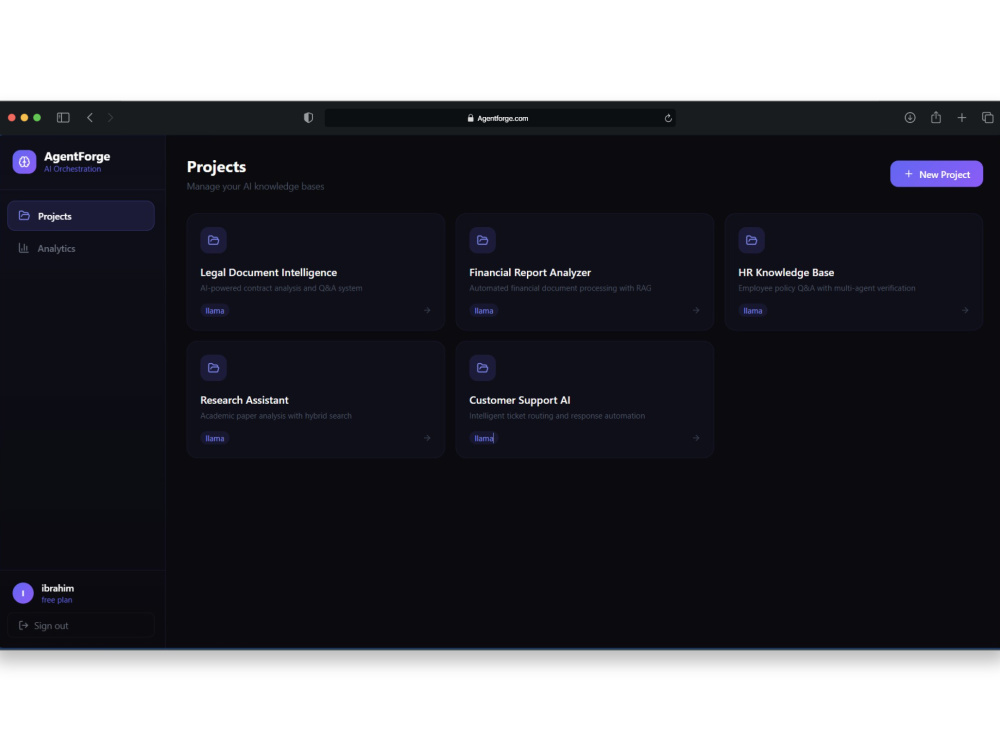Reload the page with the refresh icon
Image resolution: width=1000 pixels, height=750 pixels.
[x=668, y=118]
